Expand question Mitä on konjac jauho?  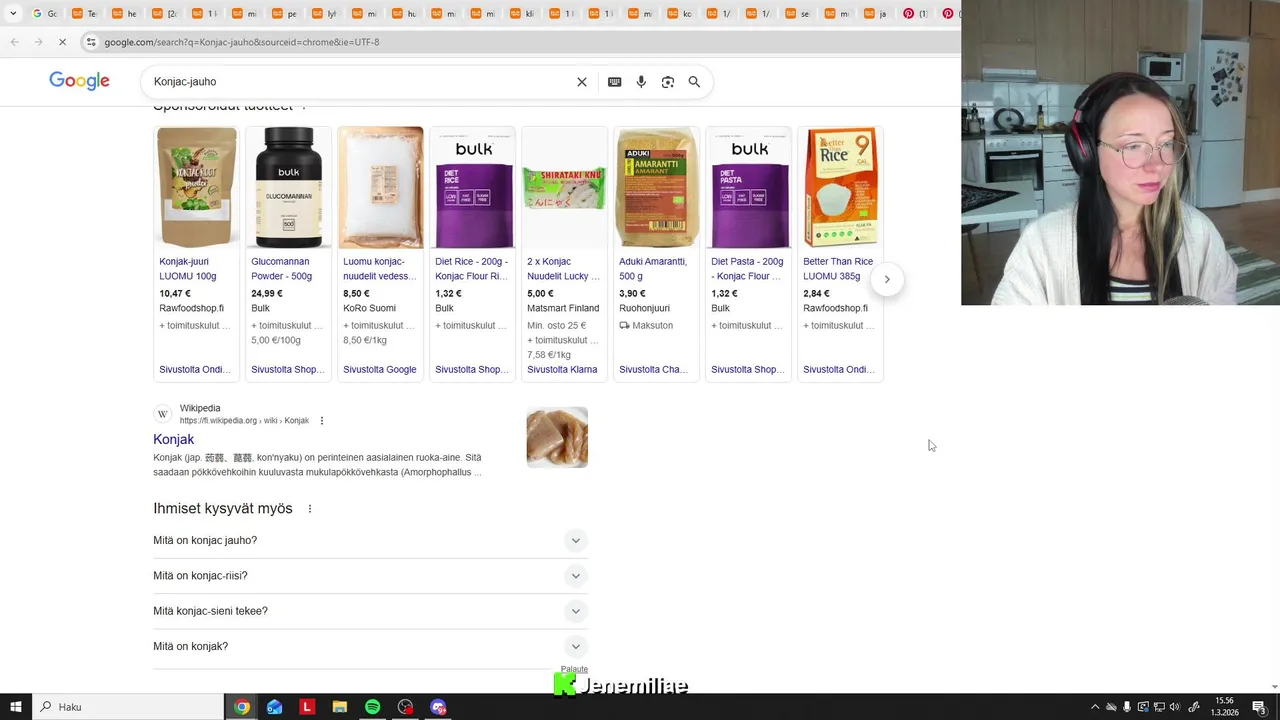(370, 541)
